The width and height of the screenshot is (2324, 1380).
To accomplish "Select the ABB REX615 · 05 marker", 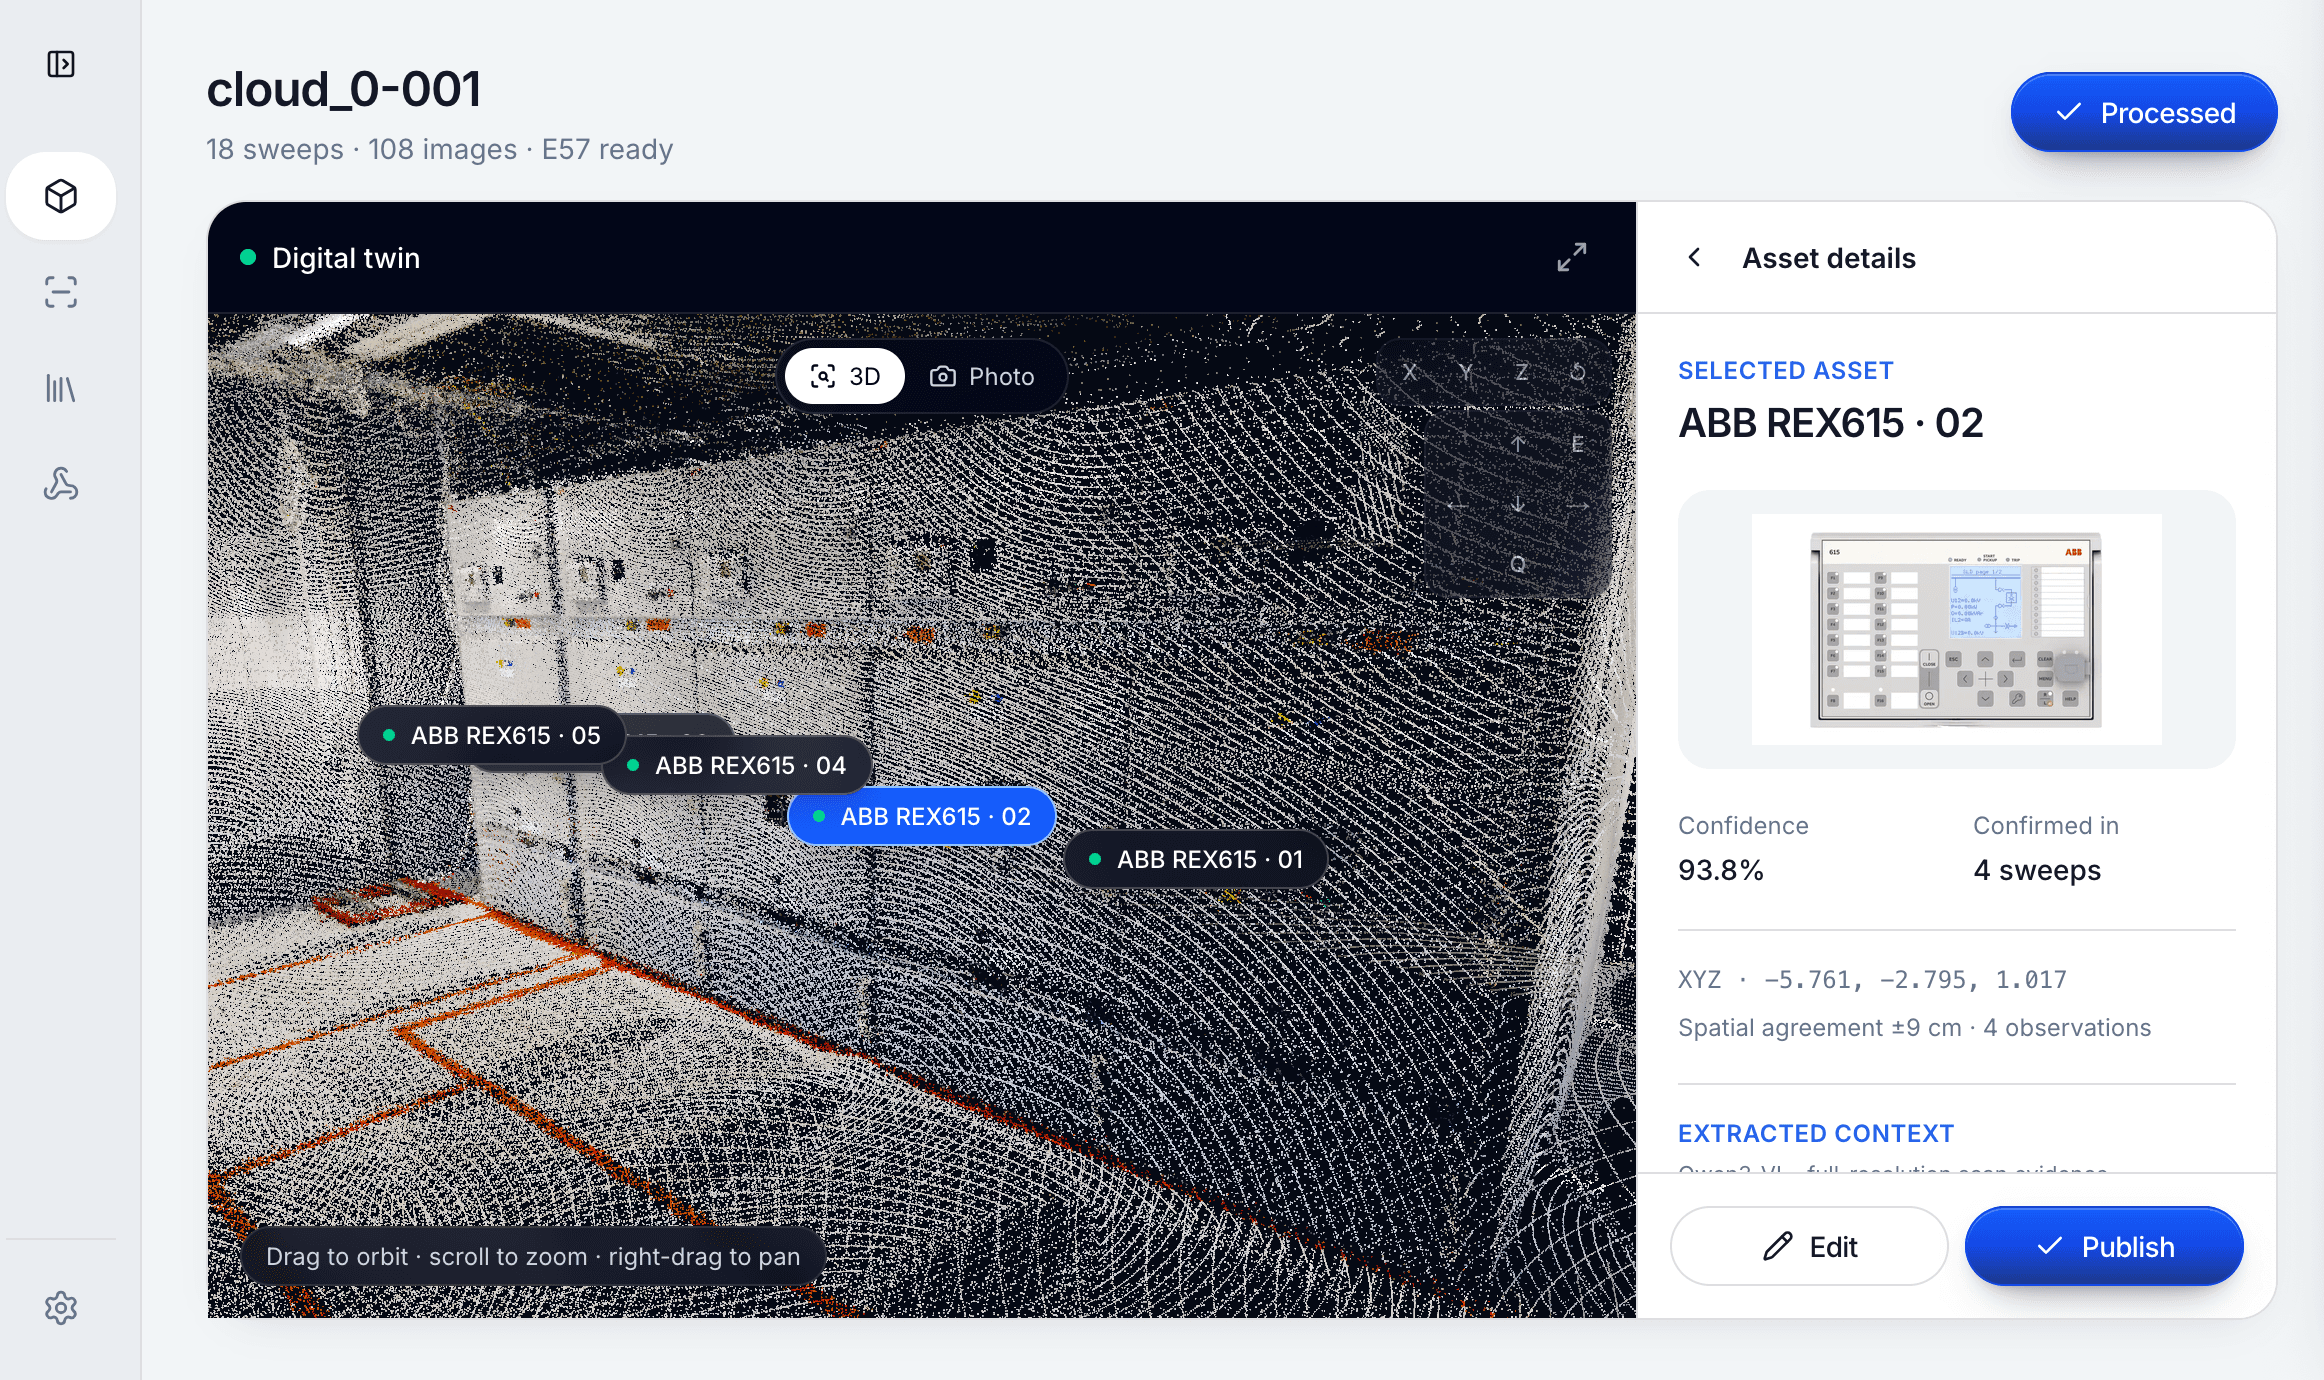I will [x=492, y=735].
